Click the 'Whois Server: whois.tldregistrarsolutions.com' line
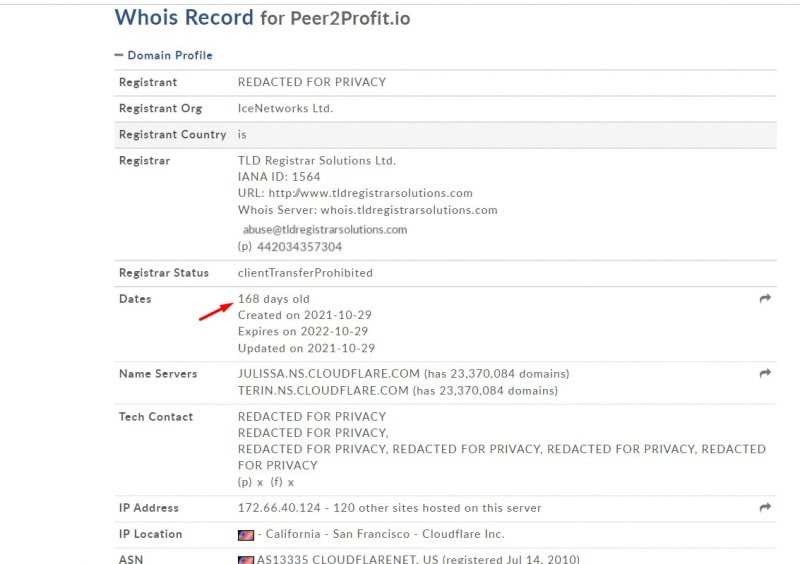Viewport: 800px width, 564px height. [x=367, y=210]
